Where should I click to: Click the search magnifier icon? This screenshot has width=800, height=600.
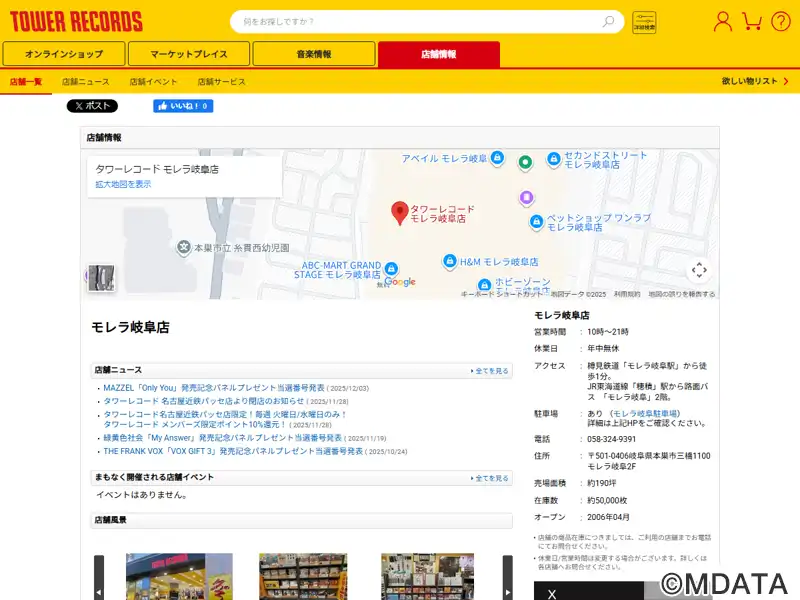(608, 22)
